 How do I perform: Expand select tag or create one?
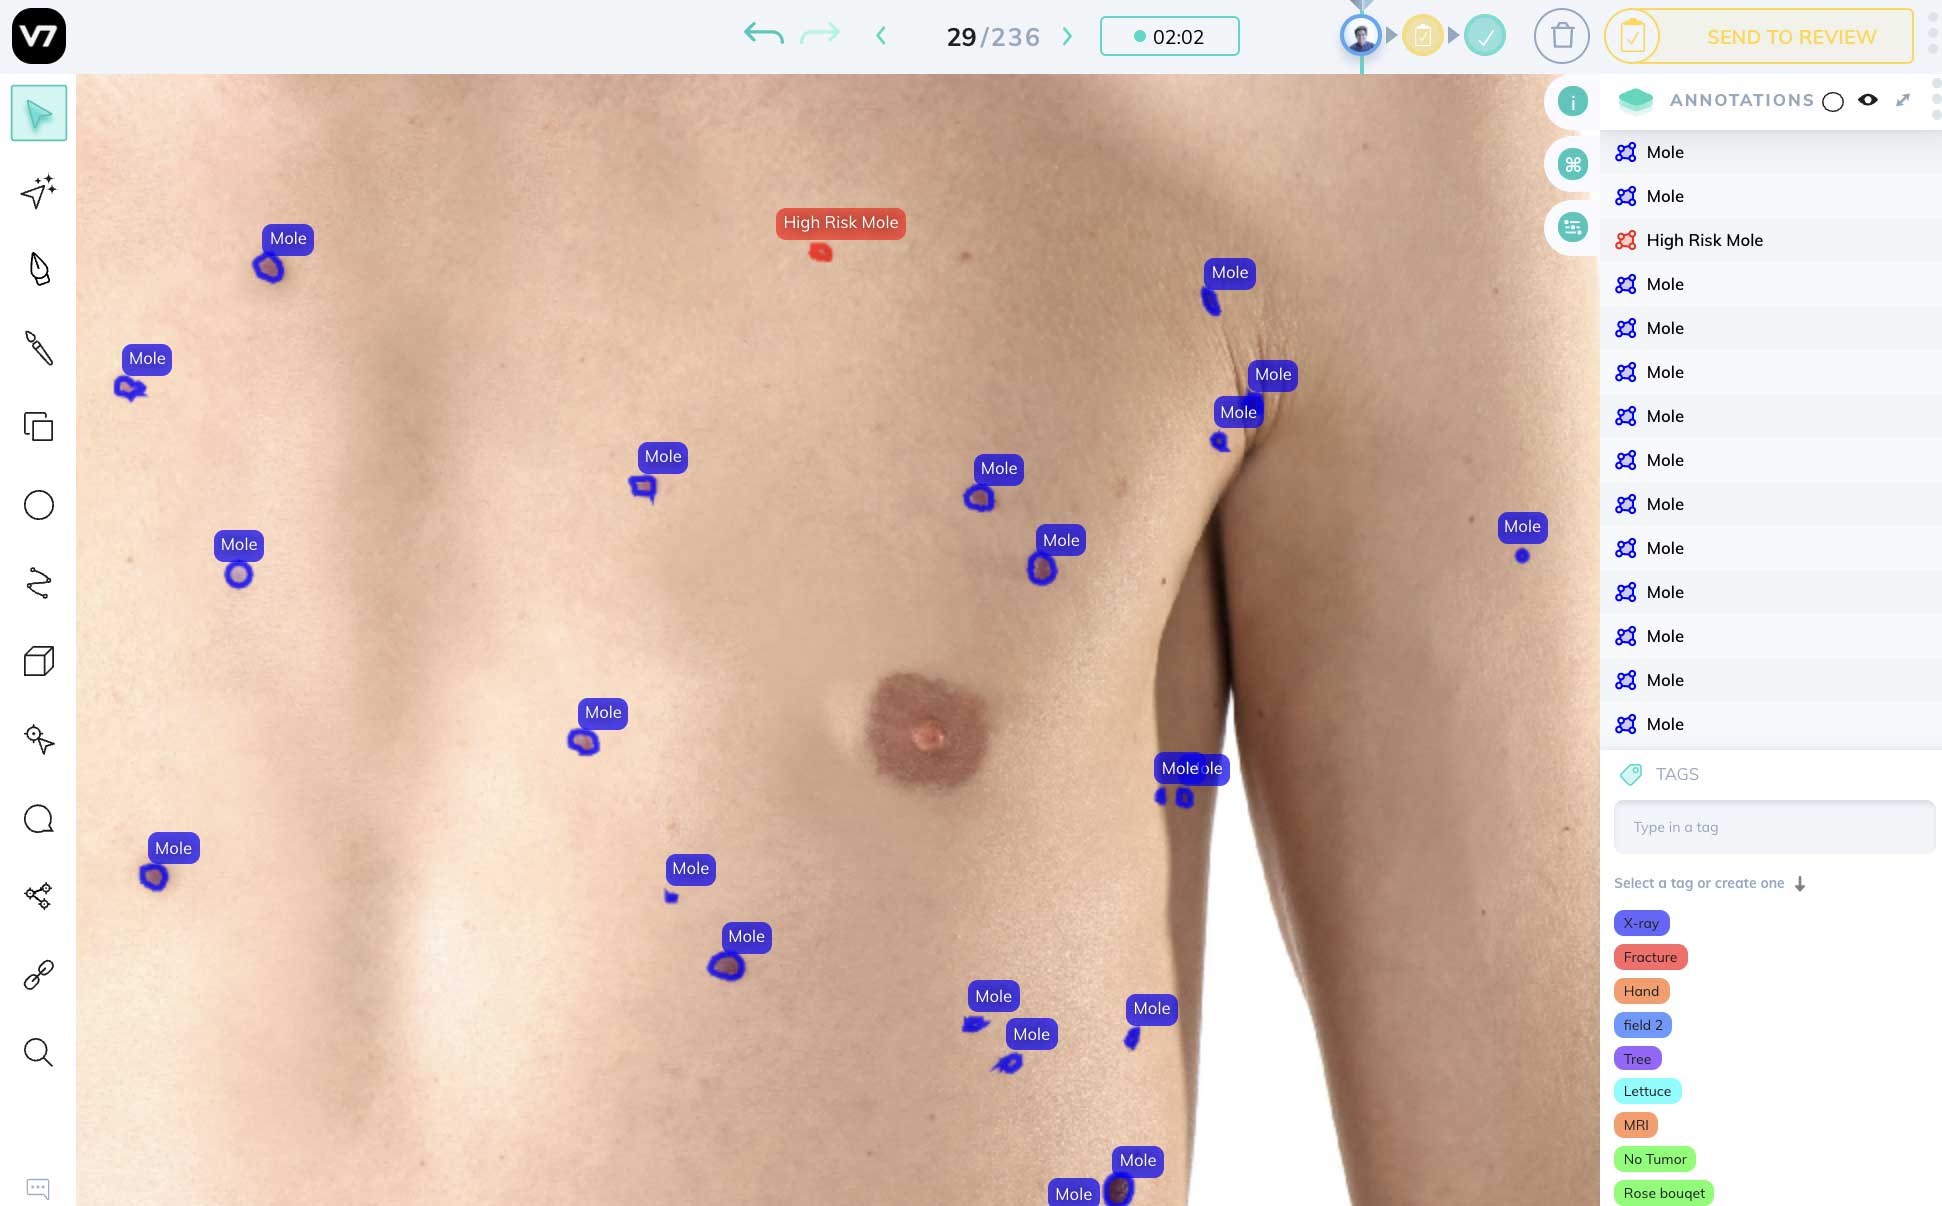pyautogui.click(x=1802, y=882)
